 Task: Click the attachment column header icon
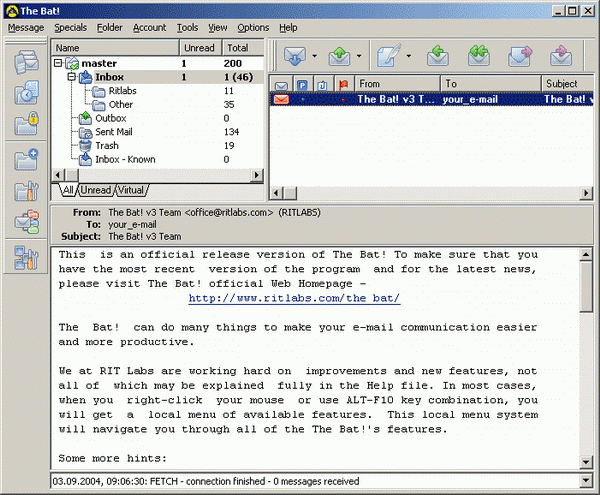323,84
